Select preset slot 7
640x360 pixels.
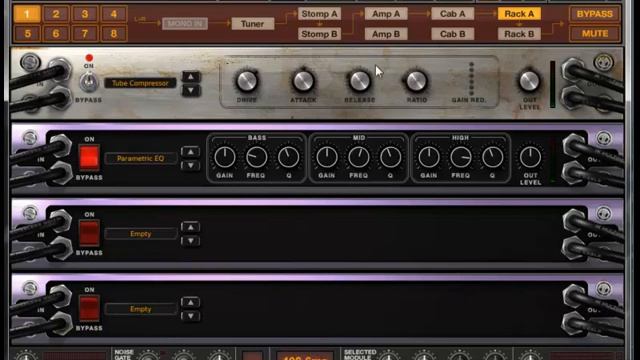point(85,33)
